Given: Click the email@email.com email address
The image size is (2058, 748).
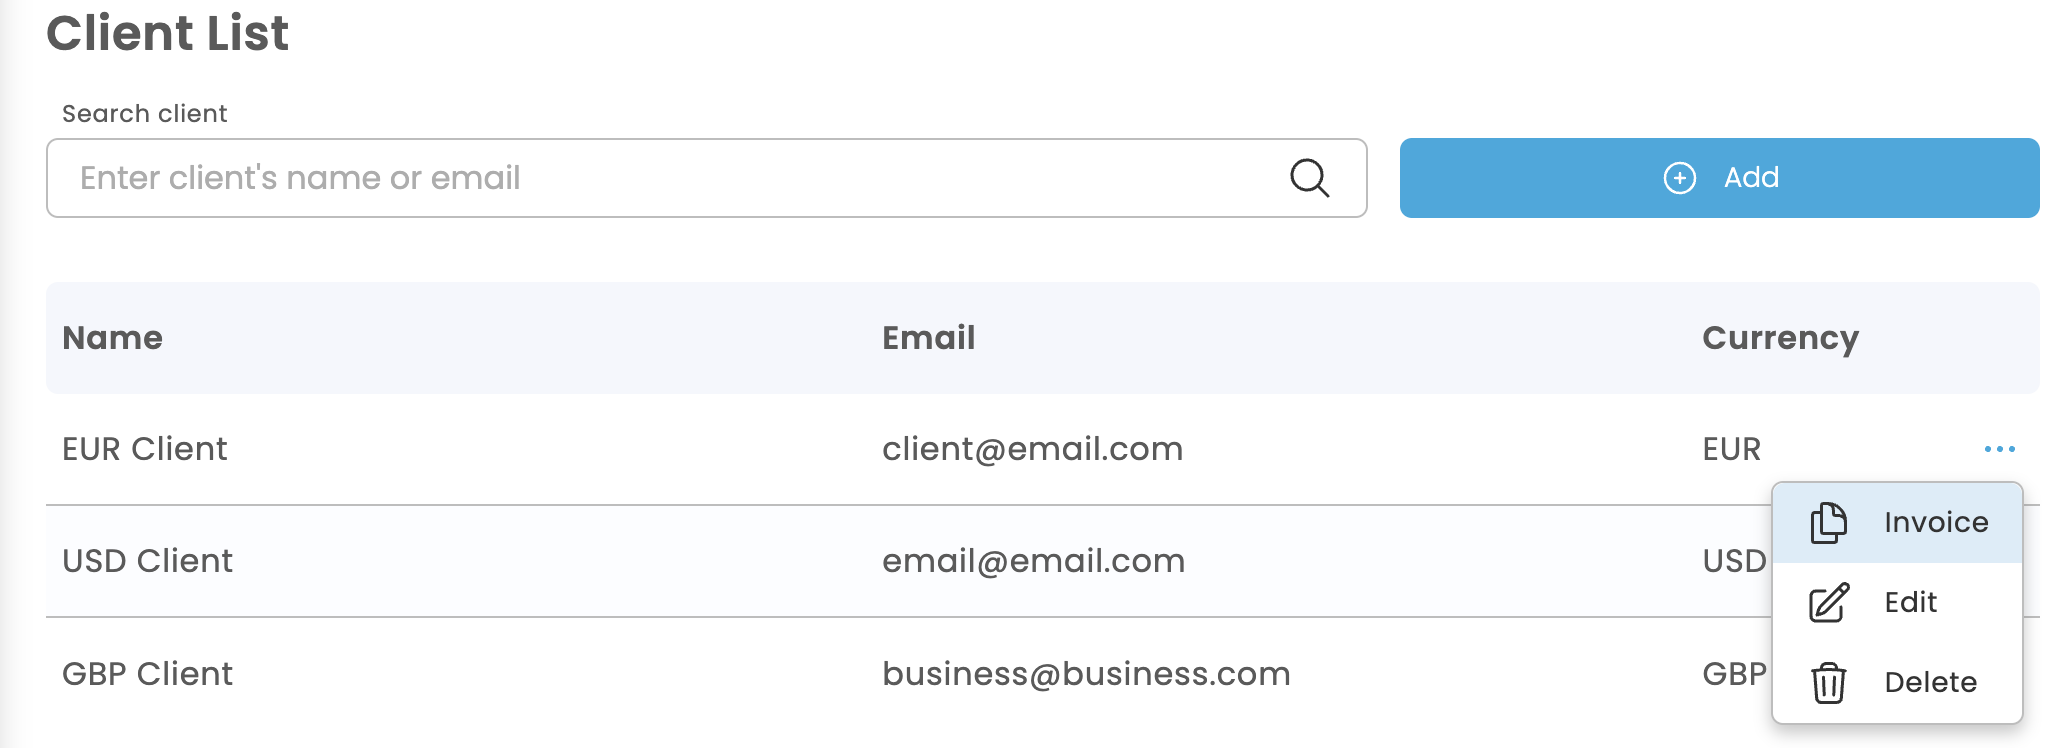Looking at the screenshot, I should click(x=1033, y=561).
